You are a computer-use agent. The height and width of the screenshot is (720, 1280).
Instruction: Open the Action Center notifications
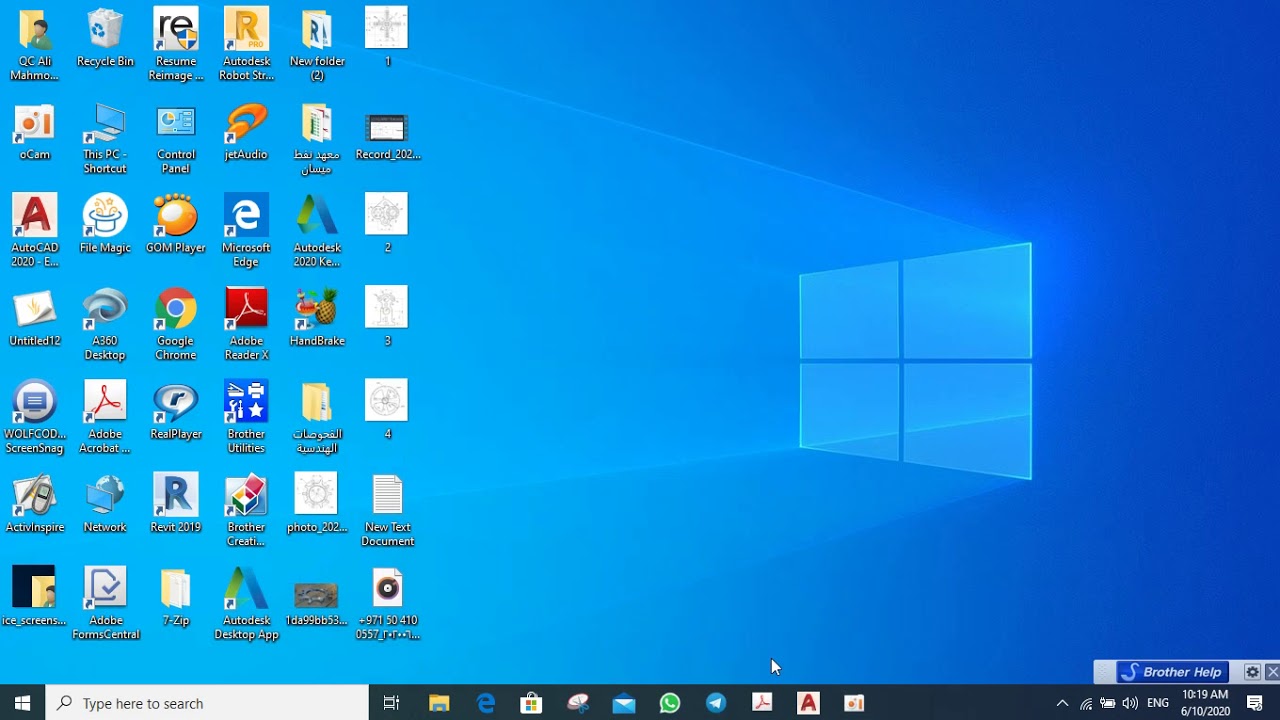pos(1255,703)
